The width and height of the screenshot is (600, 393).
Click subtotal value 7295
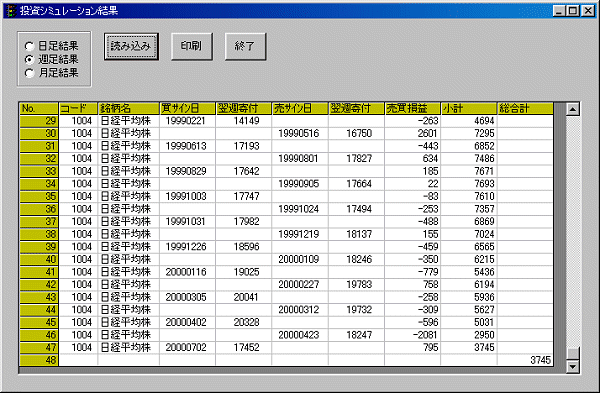point(484,134)
